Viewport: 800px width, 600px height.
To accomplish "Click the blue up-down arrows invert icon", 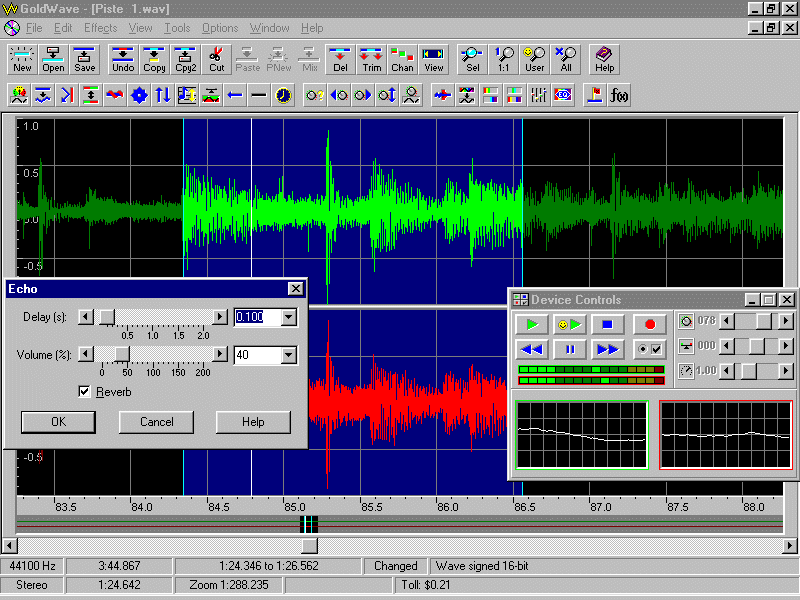I will 163,95.
